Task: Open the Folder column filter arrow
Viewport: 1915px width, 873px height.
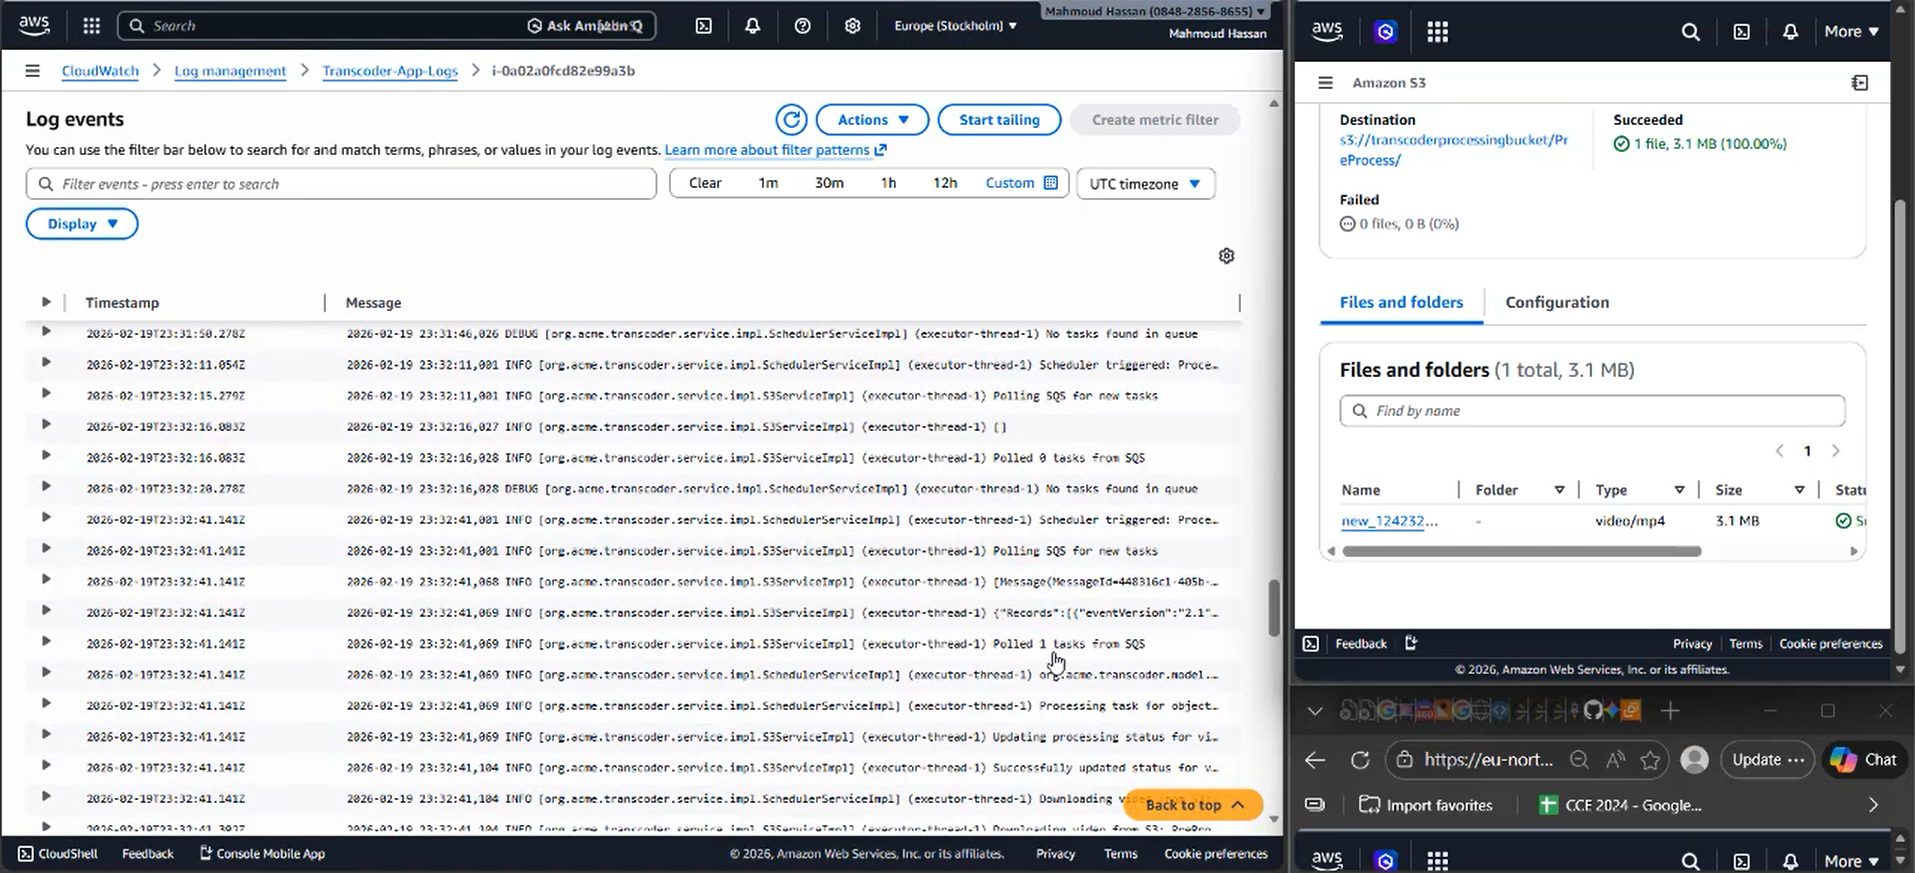Action: 1559,490
